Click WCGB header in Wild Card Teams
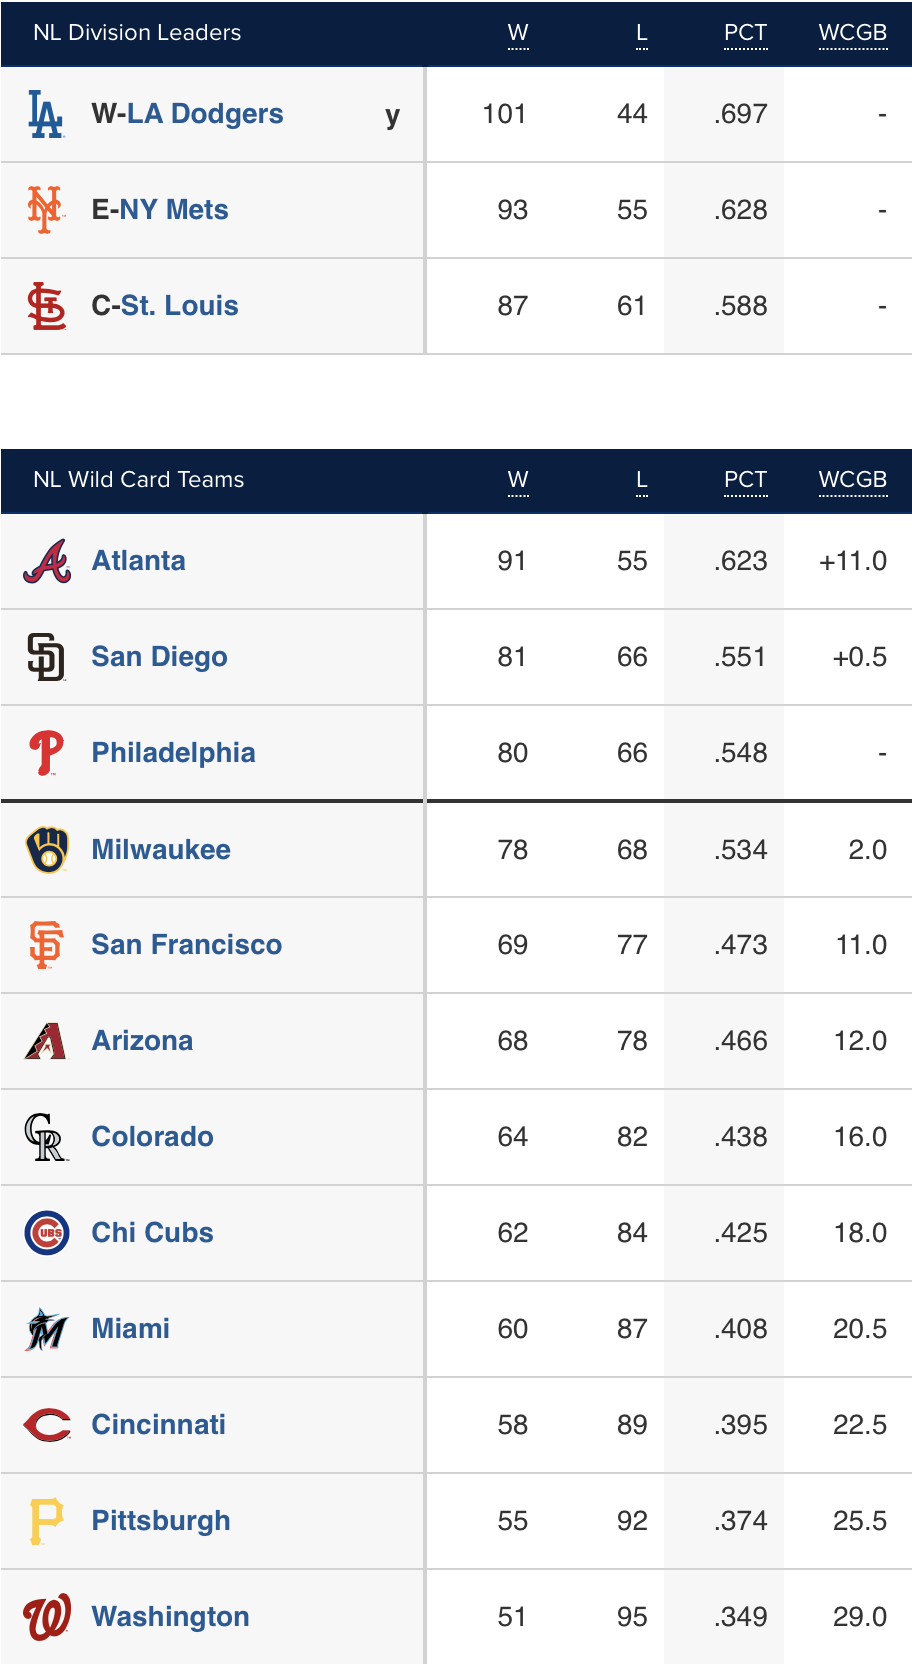 (x=852, y=480)
